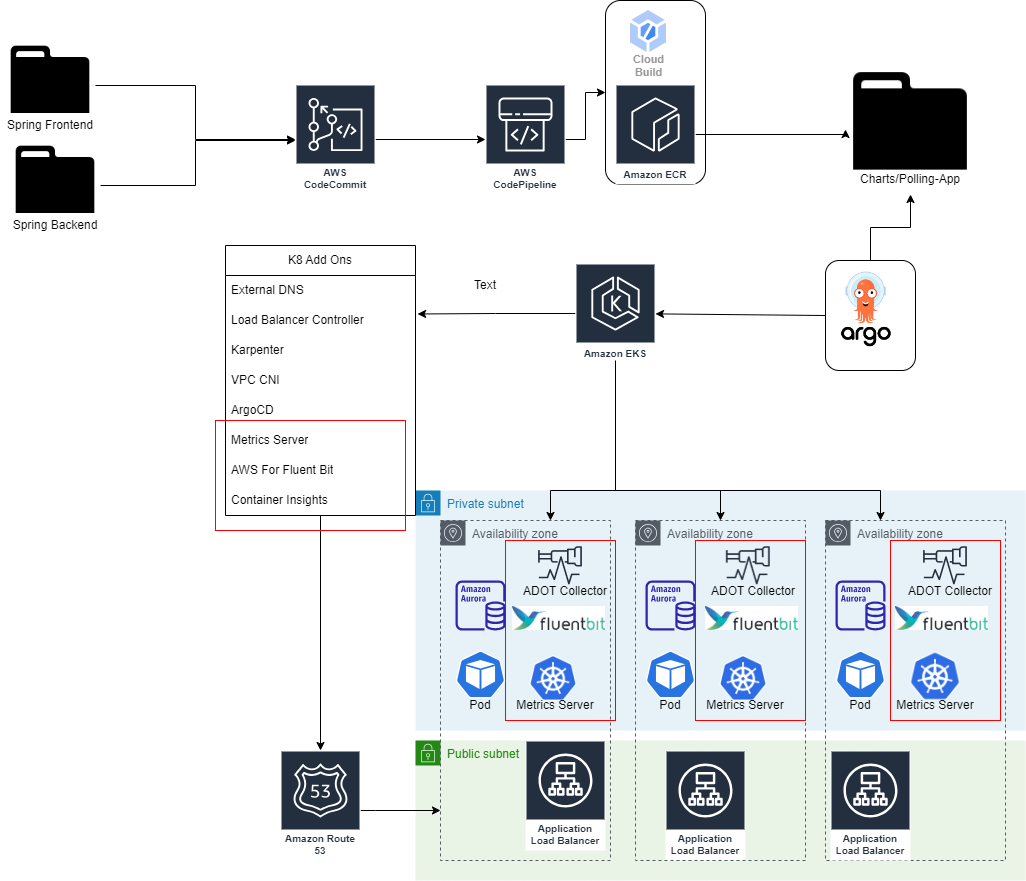Select the Pod icon in first zone

click(x=480, y=674)
